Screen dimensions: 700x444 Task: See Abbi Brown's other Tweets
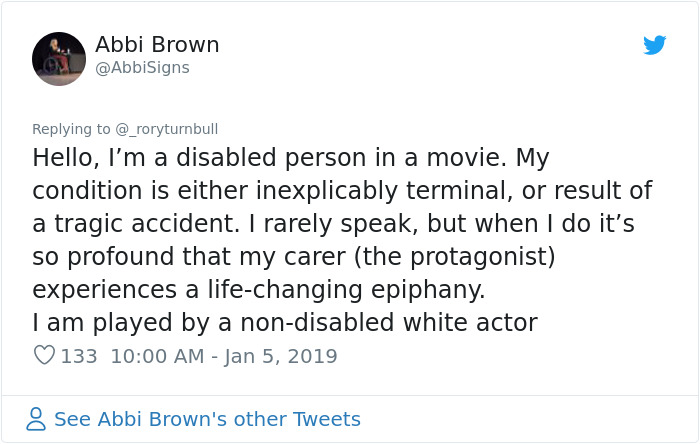[x=207, y=419]
